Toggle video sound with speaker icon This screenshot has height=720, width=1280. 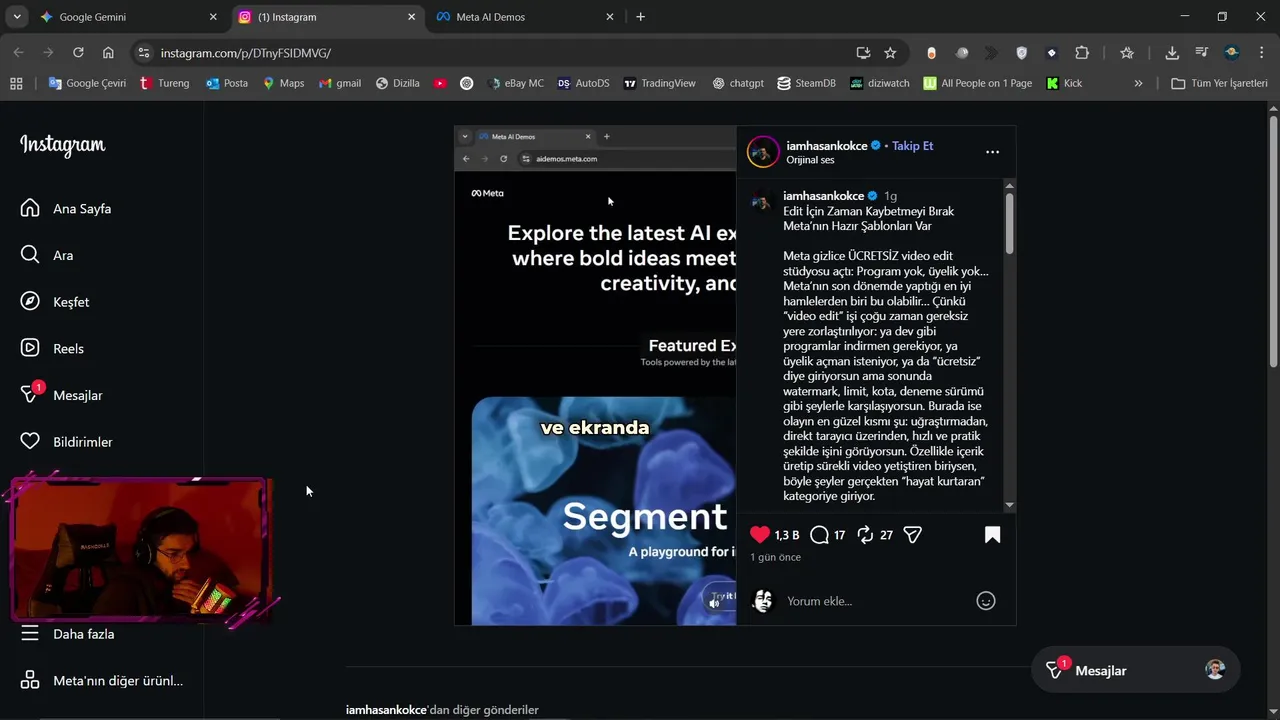tap(714, 602)
